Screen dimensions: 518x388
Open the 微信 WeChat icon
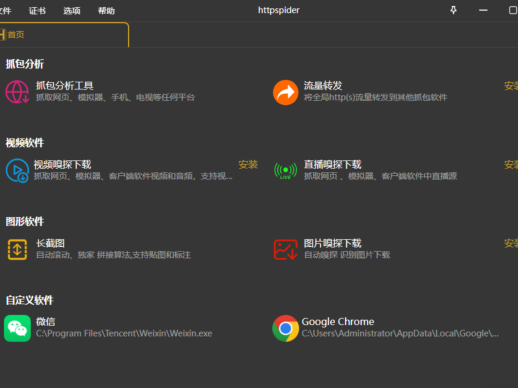[17, 328]
